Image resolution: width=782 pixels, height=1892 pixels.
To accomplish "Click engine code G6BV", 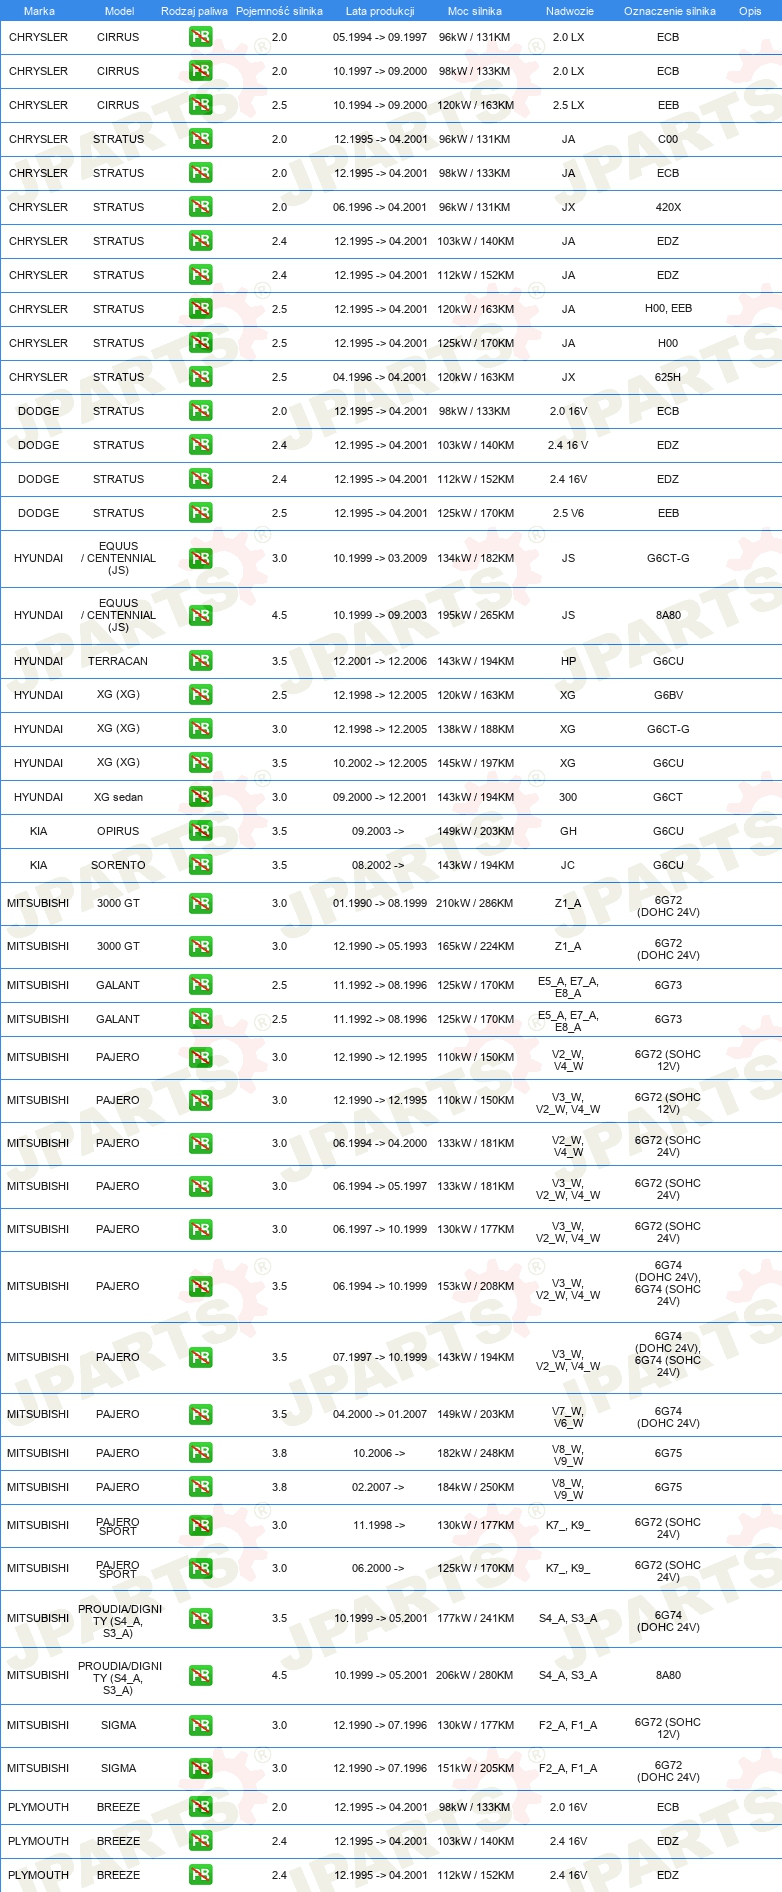I will tap(668, 695).
